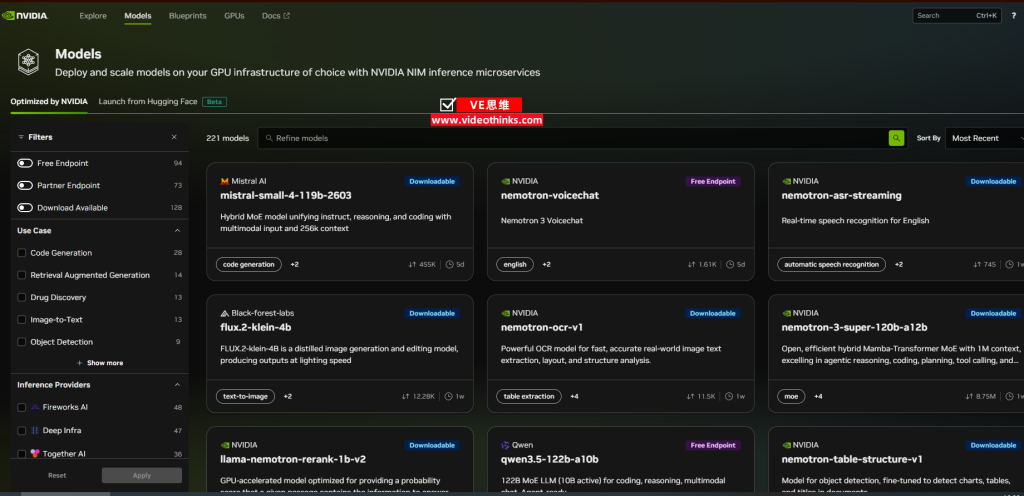Check the Code Generation checkbox
1024x496 pixels.
(x=22, y=253)
